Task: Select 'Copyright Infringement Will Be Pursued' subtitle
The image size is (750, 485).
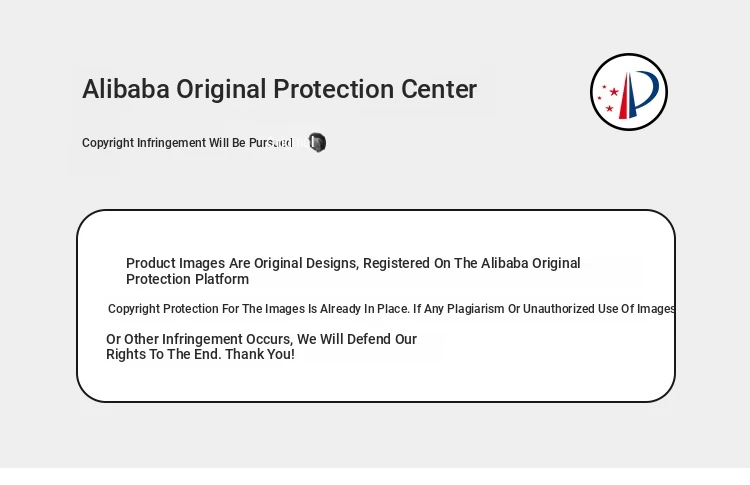Action: [x=187, y=143]
